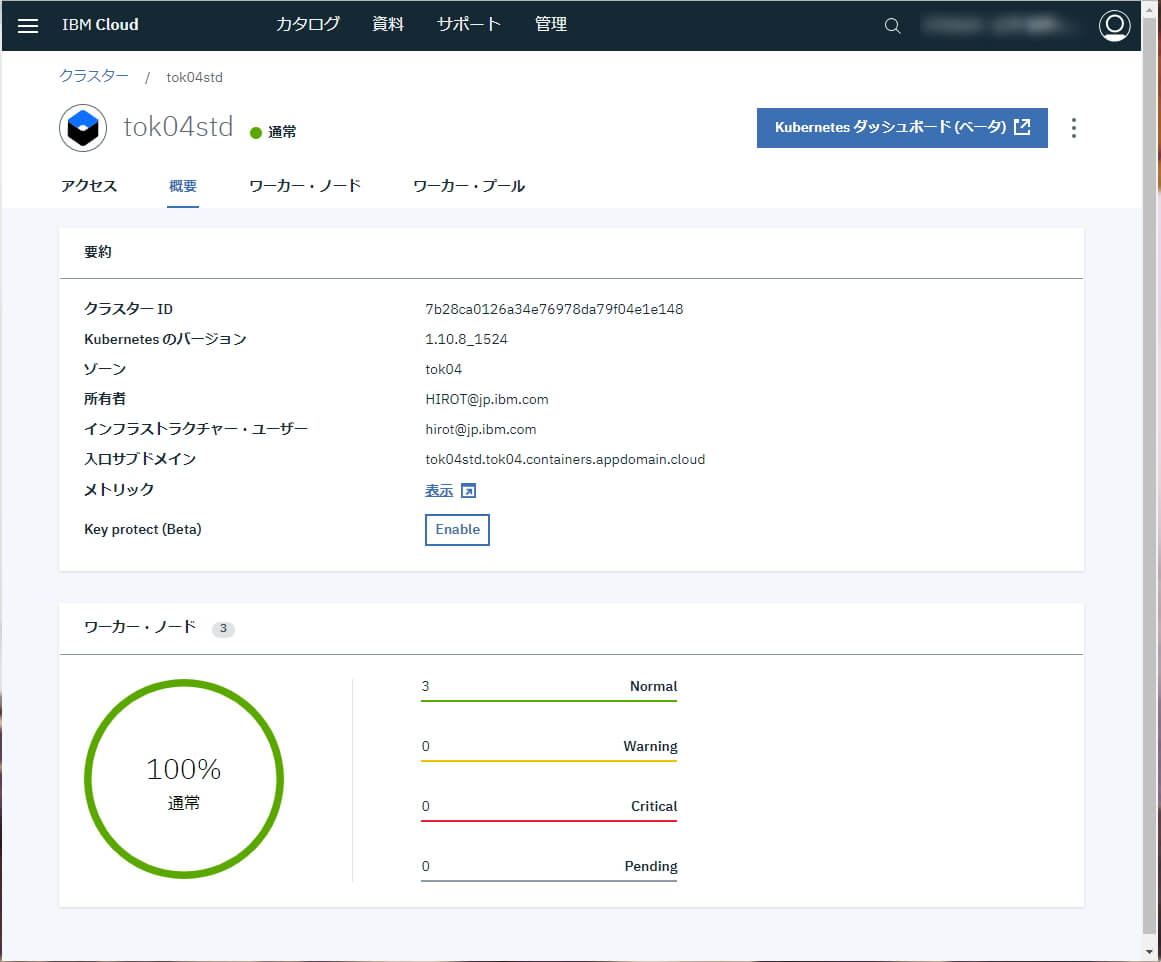The width and height of the screenshot is (1161, 962).
Task: Click the blurred account name in header
Action: click(x=998, y=26)
